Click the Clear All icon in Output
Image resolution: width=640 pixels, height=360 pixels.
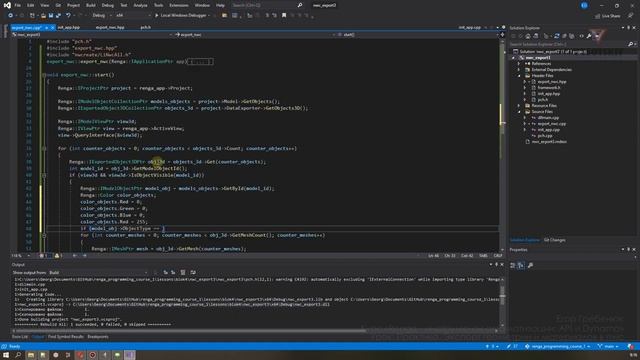coord(183,272)
